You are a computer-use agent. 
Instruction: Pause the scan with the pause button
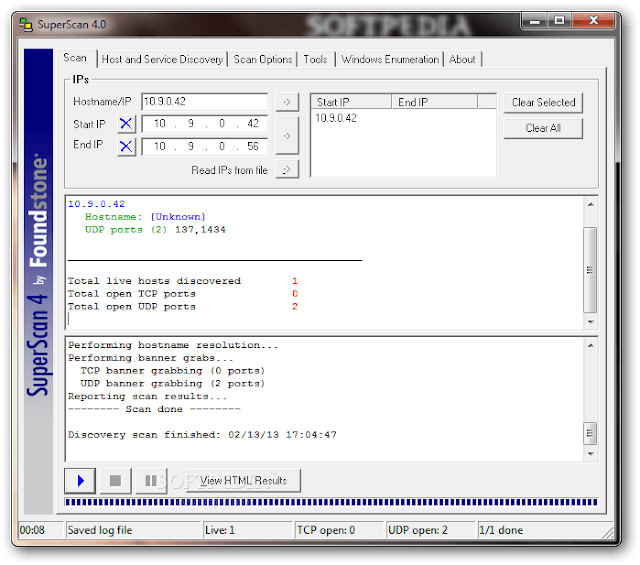151,480
